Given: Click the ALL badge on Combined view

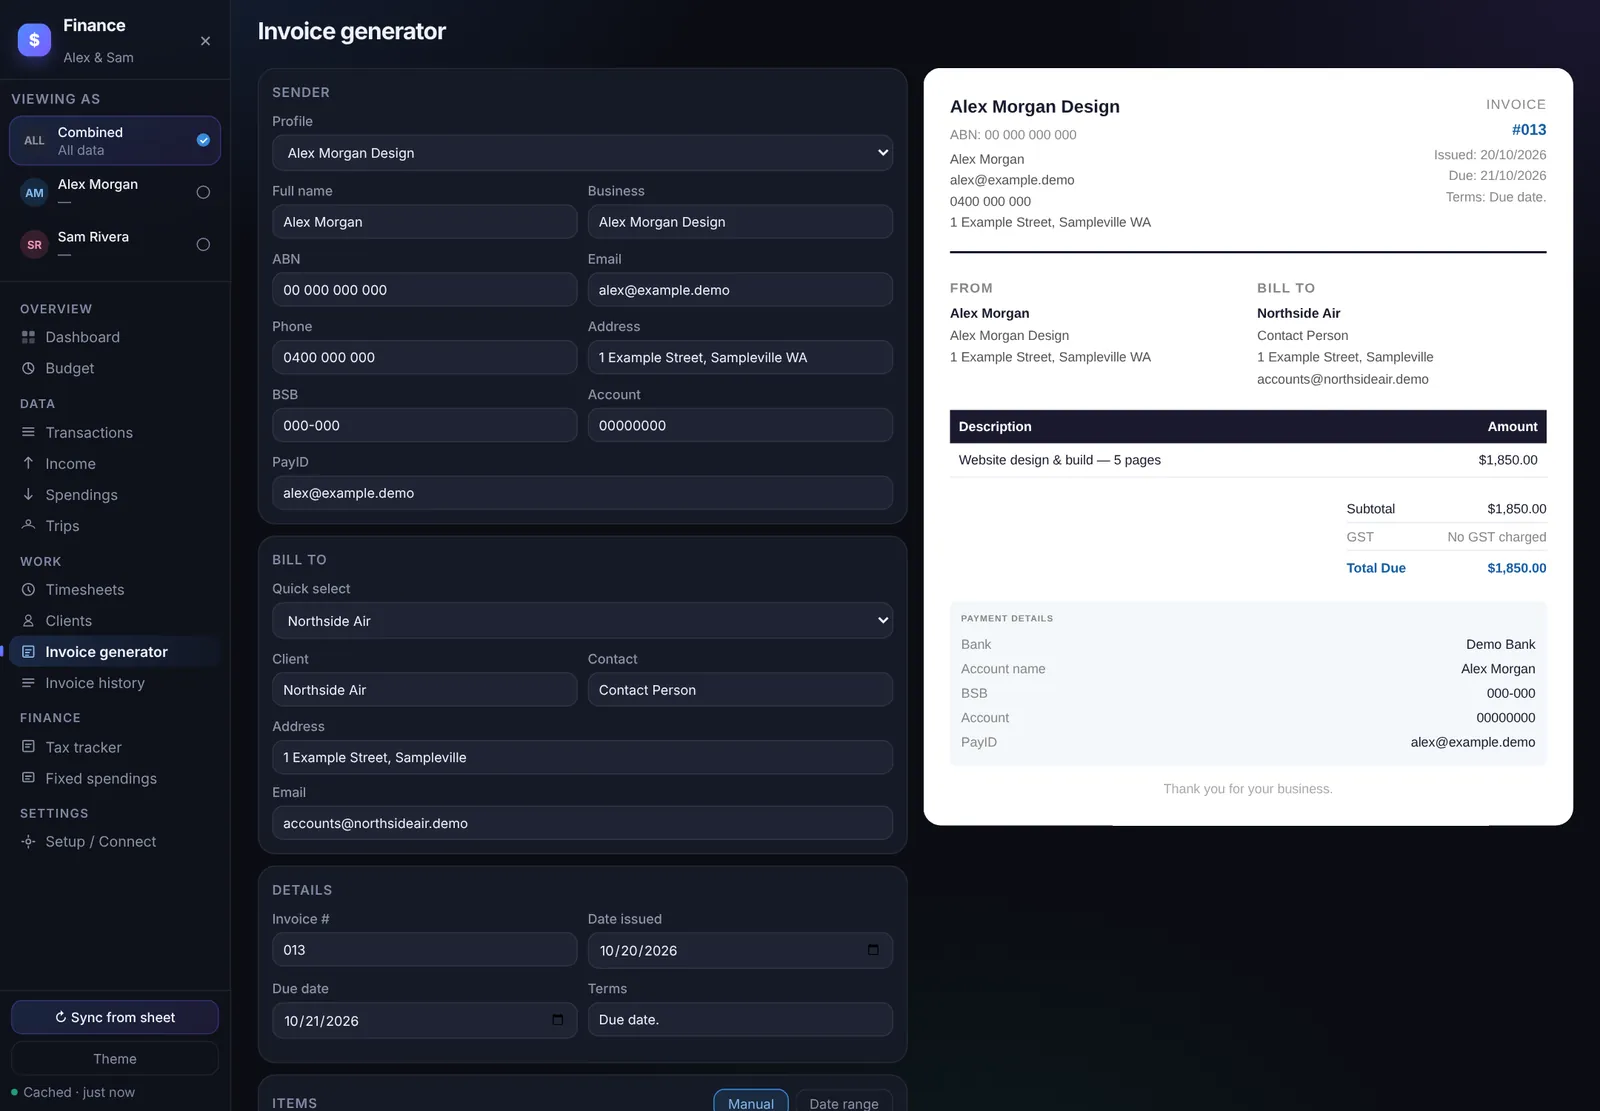Looking at the screenshot, I should pyautogui.click(x=35, y=140).
